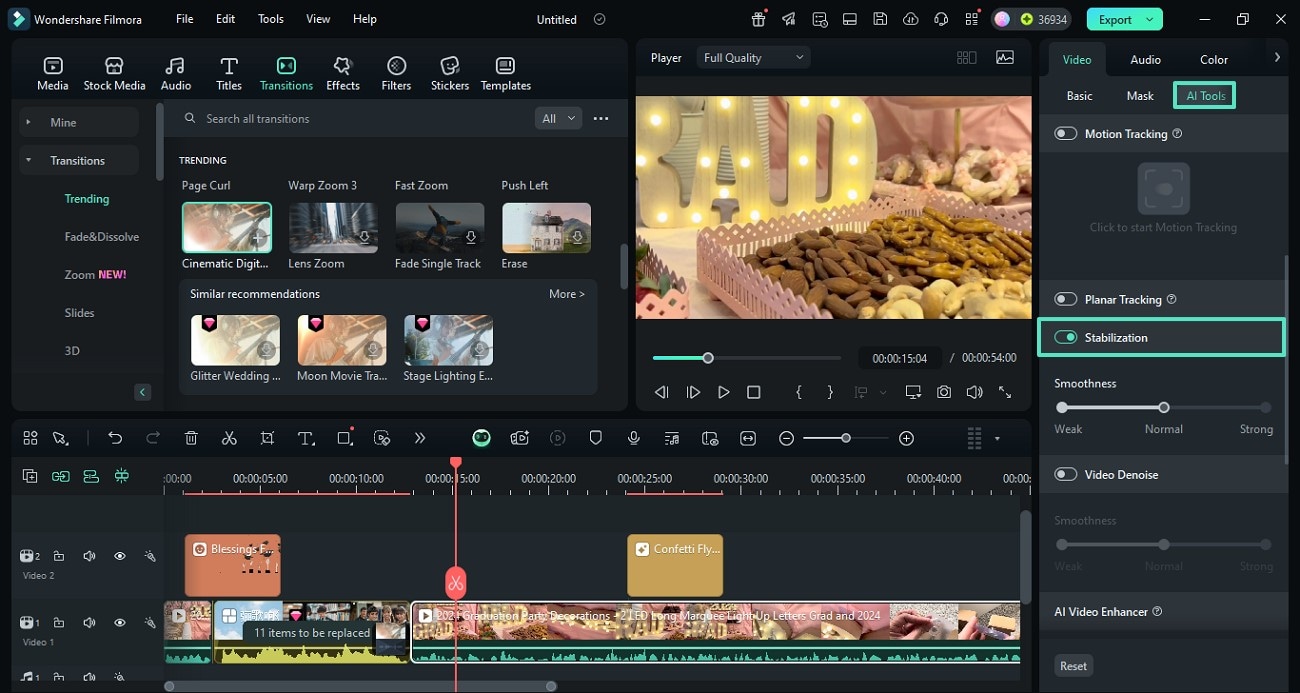Screen dimensions: 1300x693
Task: Click the Undo arrow in timeline toolbar
Action: (115, 438)
